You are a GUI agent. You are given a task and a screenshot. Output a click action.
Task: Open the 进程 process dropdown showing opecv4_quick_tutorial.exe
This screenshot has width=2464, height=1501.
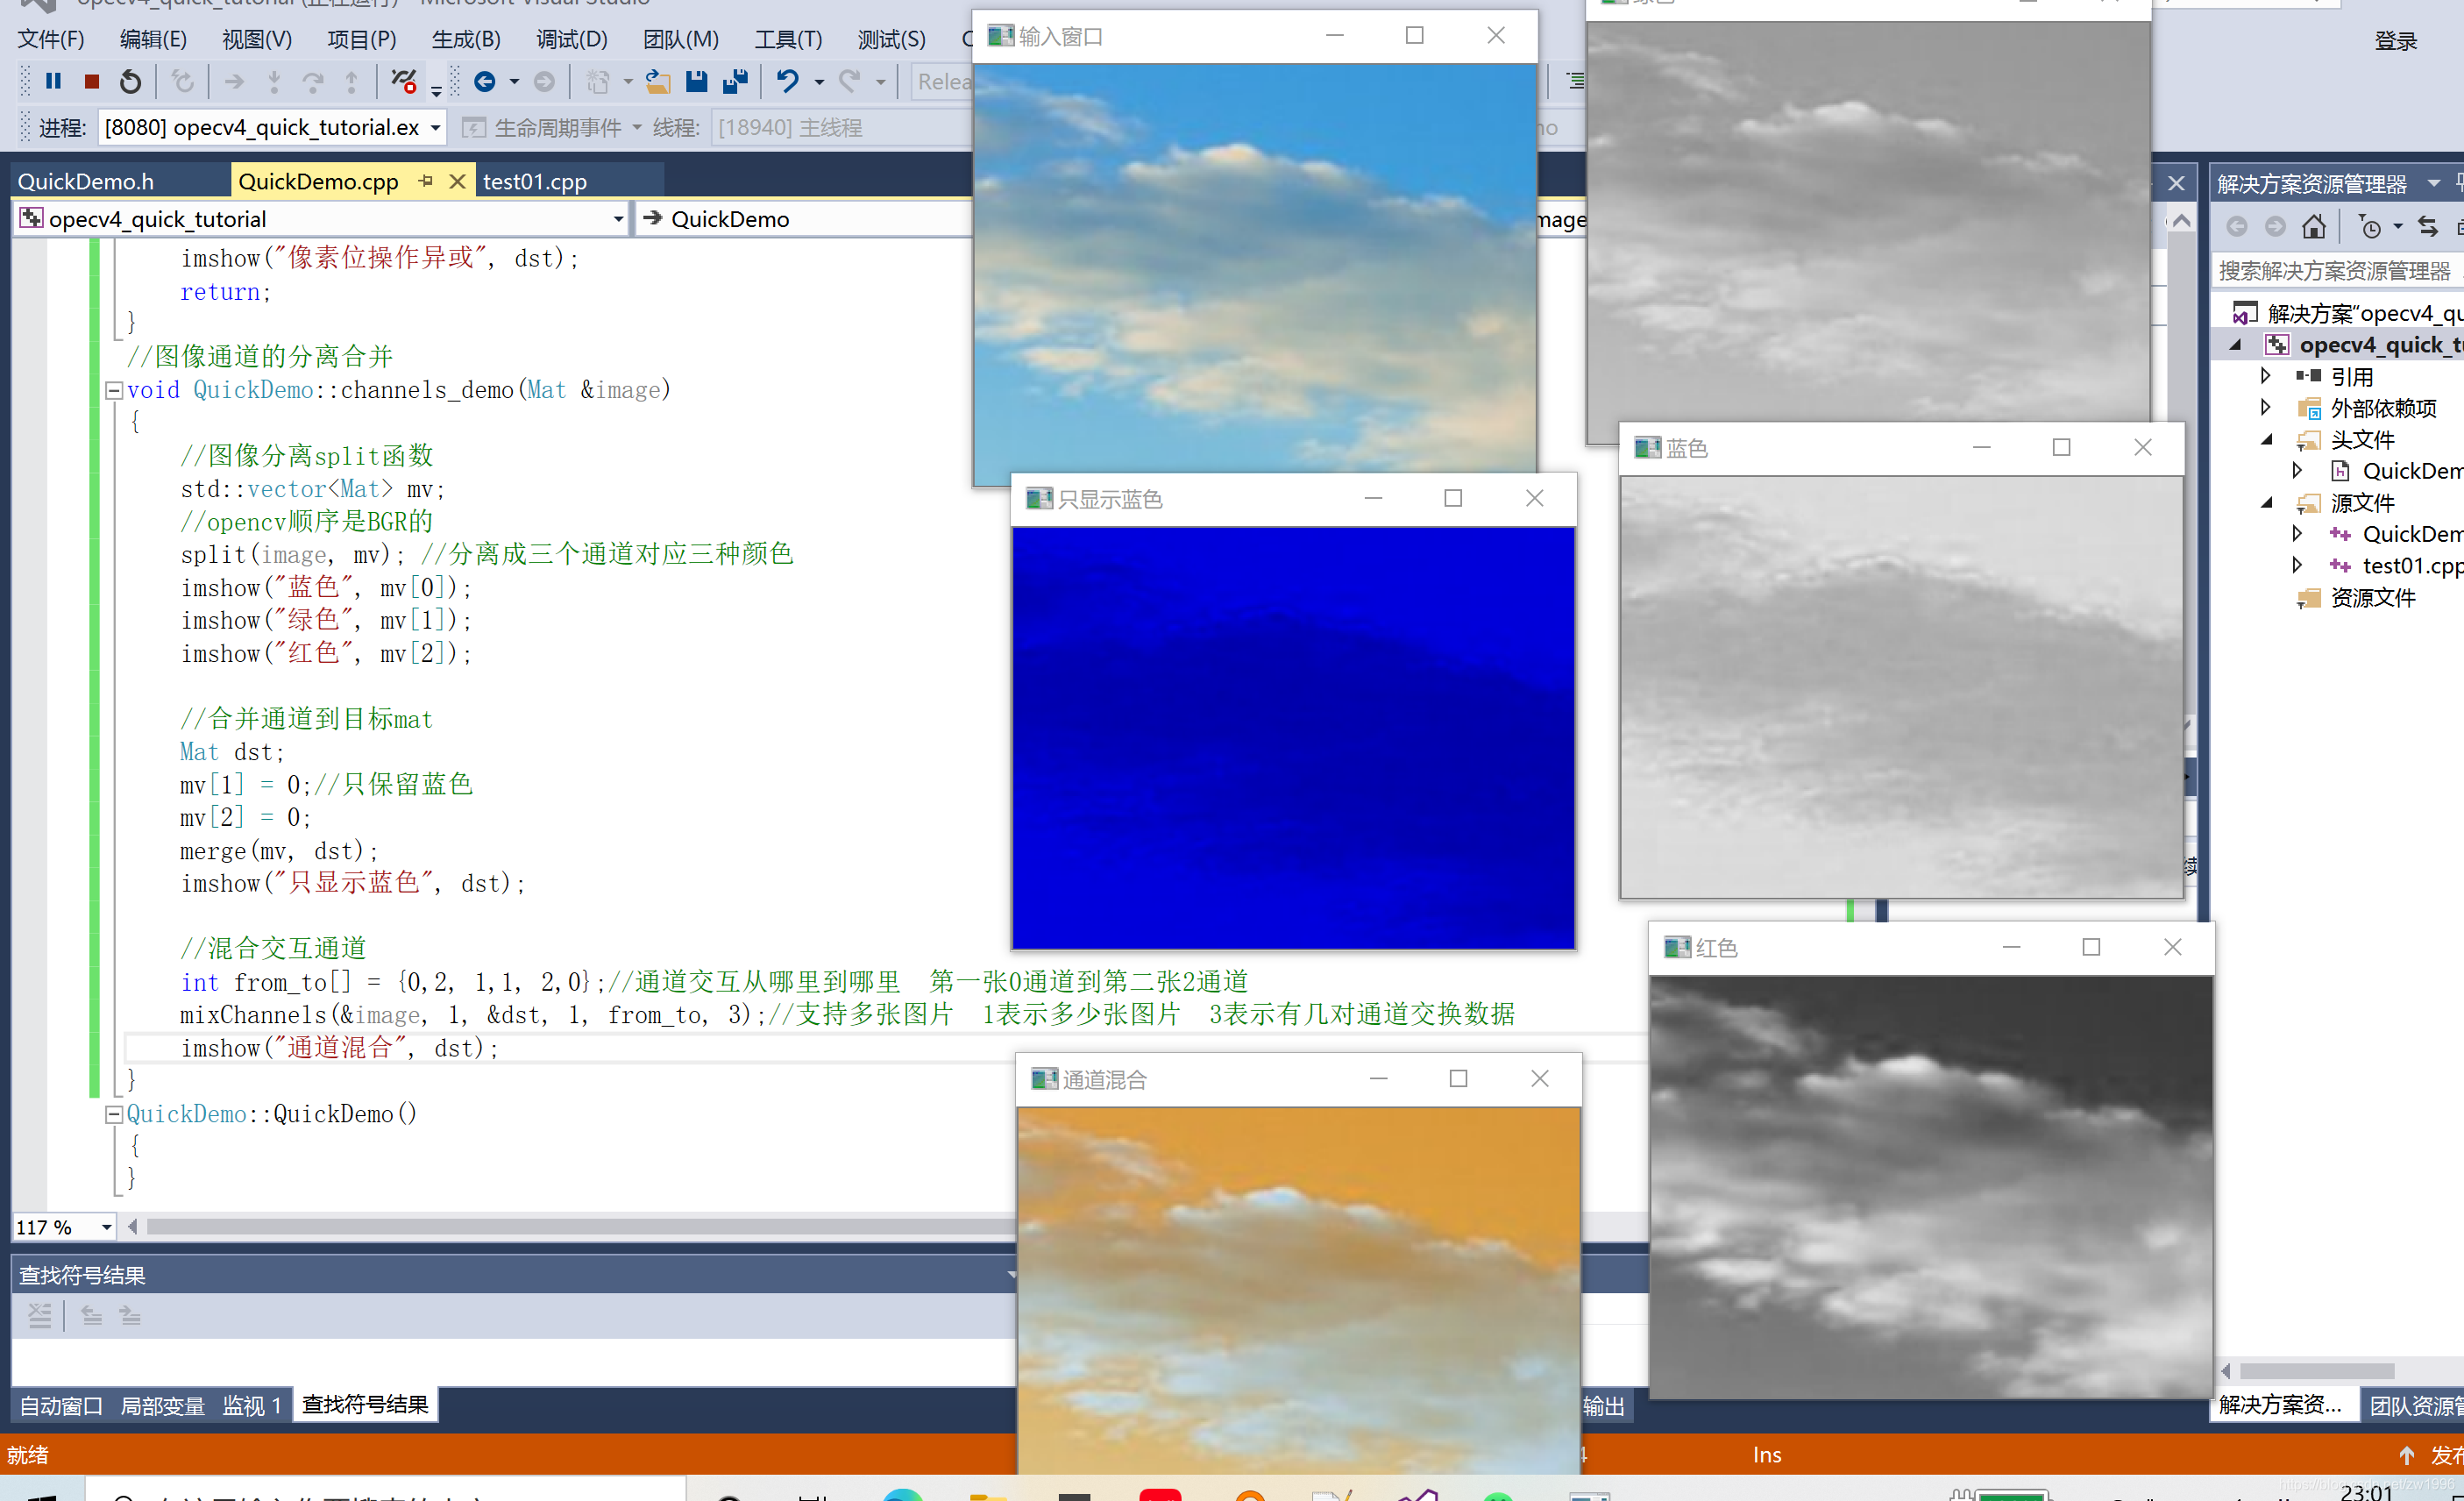click(x=434, y=127)
